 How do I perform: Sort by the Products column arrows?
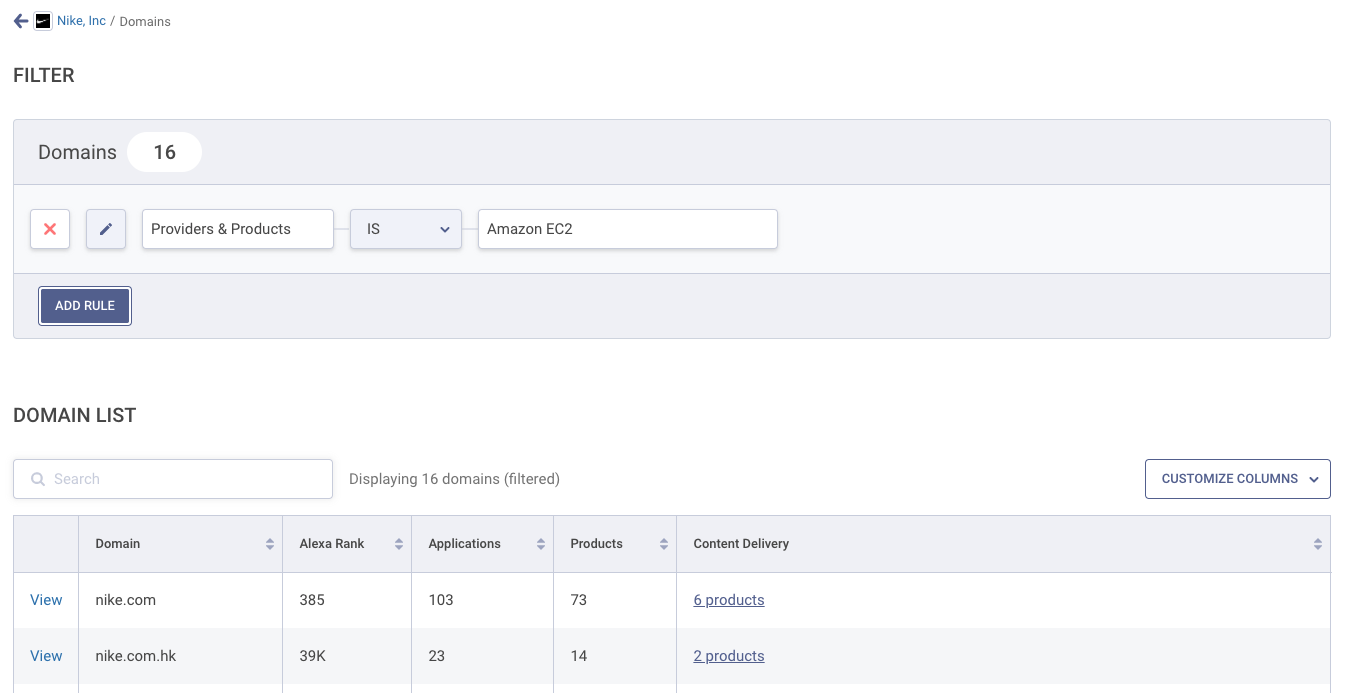click(x=664, y=544)
